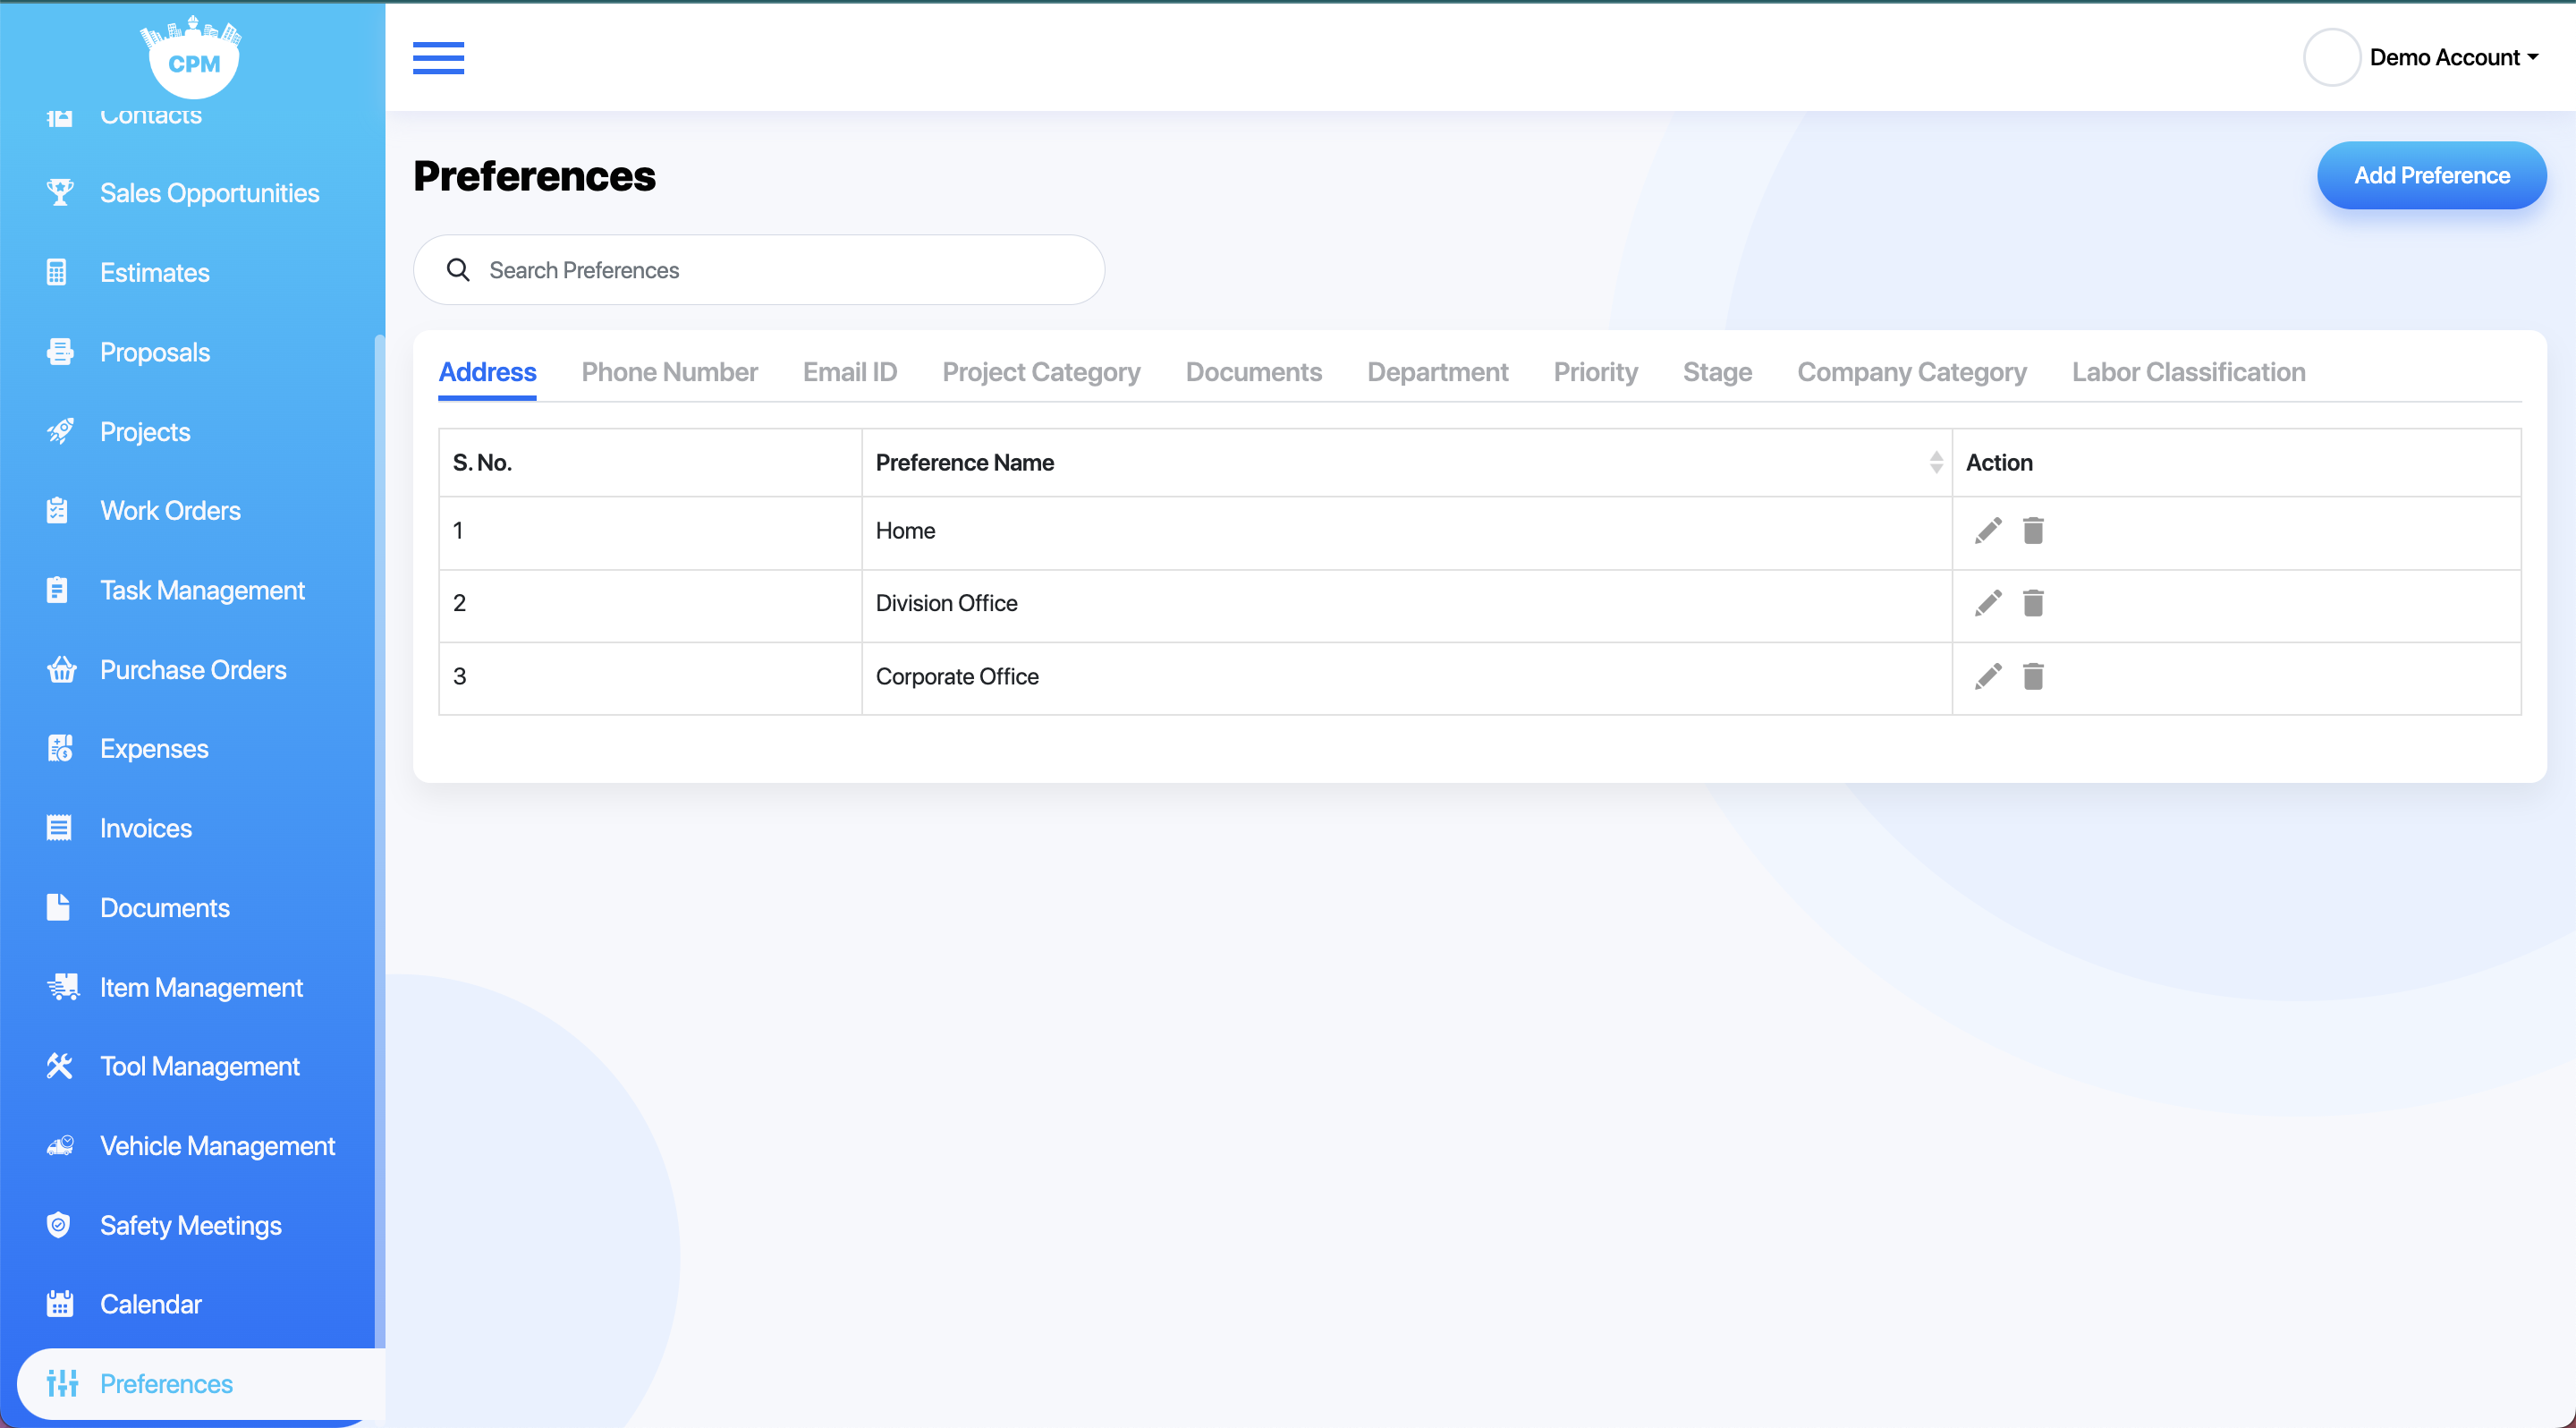
Task: Sort by Preference Name column arrows
Action: pyautogui.click(x=1936, y=462)
